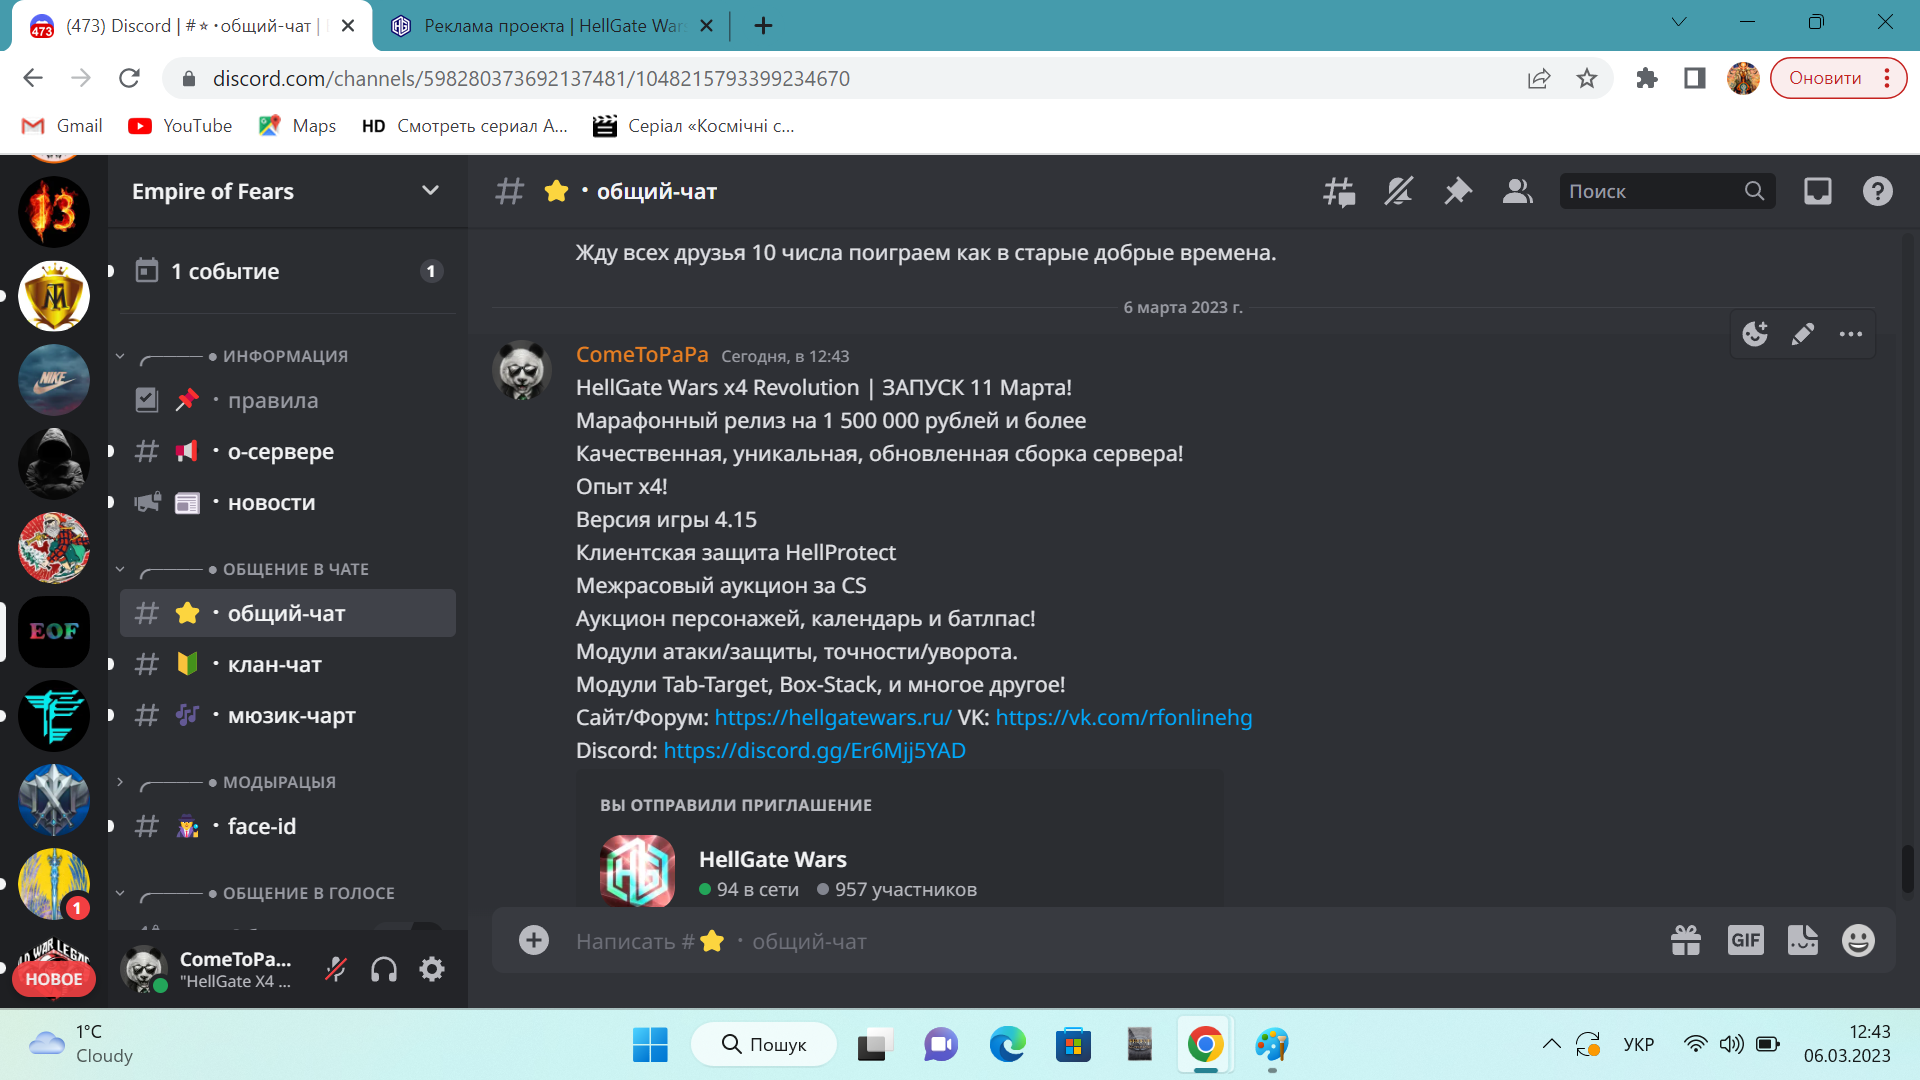The image size is (1920, 1080).
Task: Open the Discord inbox
Action: tap(1818, 191)
